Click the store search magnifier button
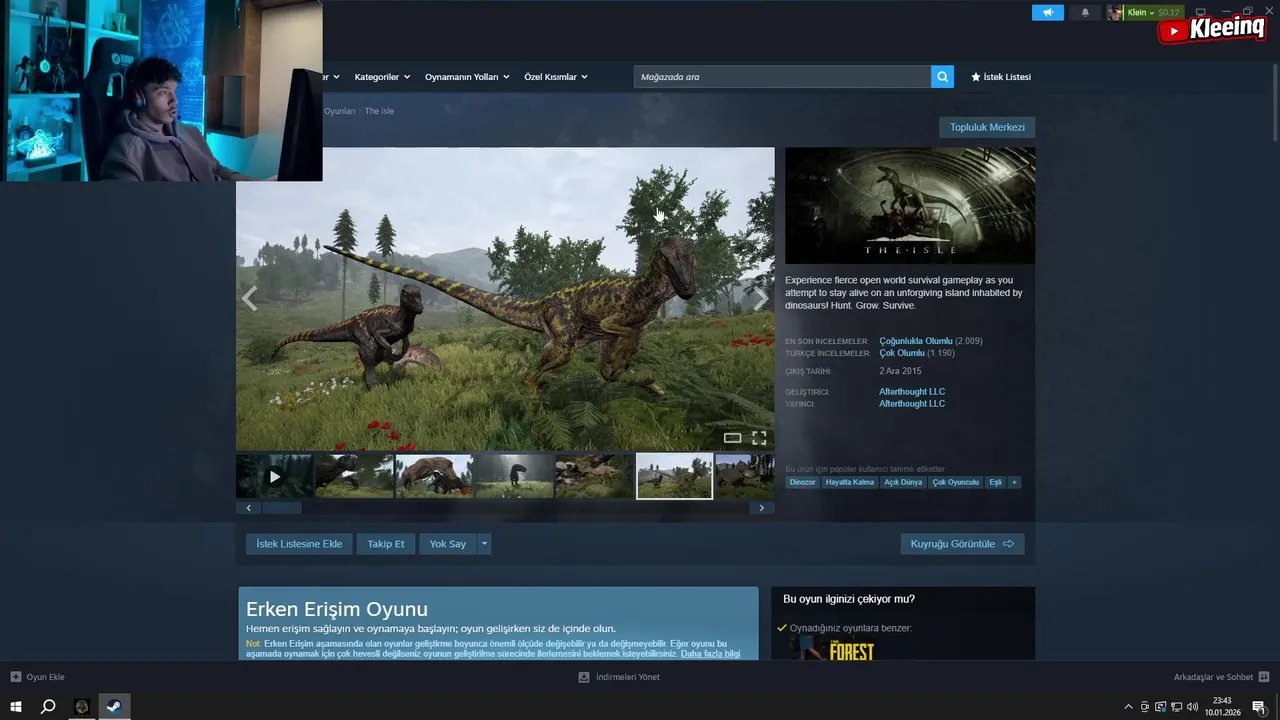Image resolution: width=1280 pixels, height=720 pixels. [x=942, y=77]
